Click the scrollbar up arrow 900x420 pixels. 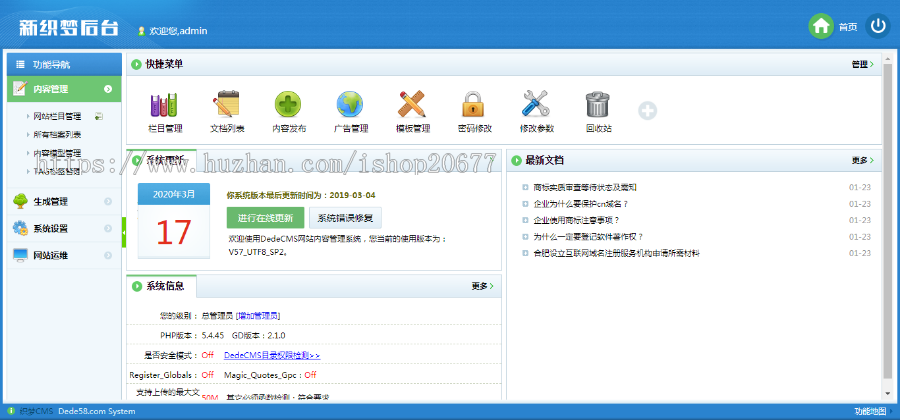point(888,60)
